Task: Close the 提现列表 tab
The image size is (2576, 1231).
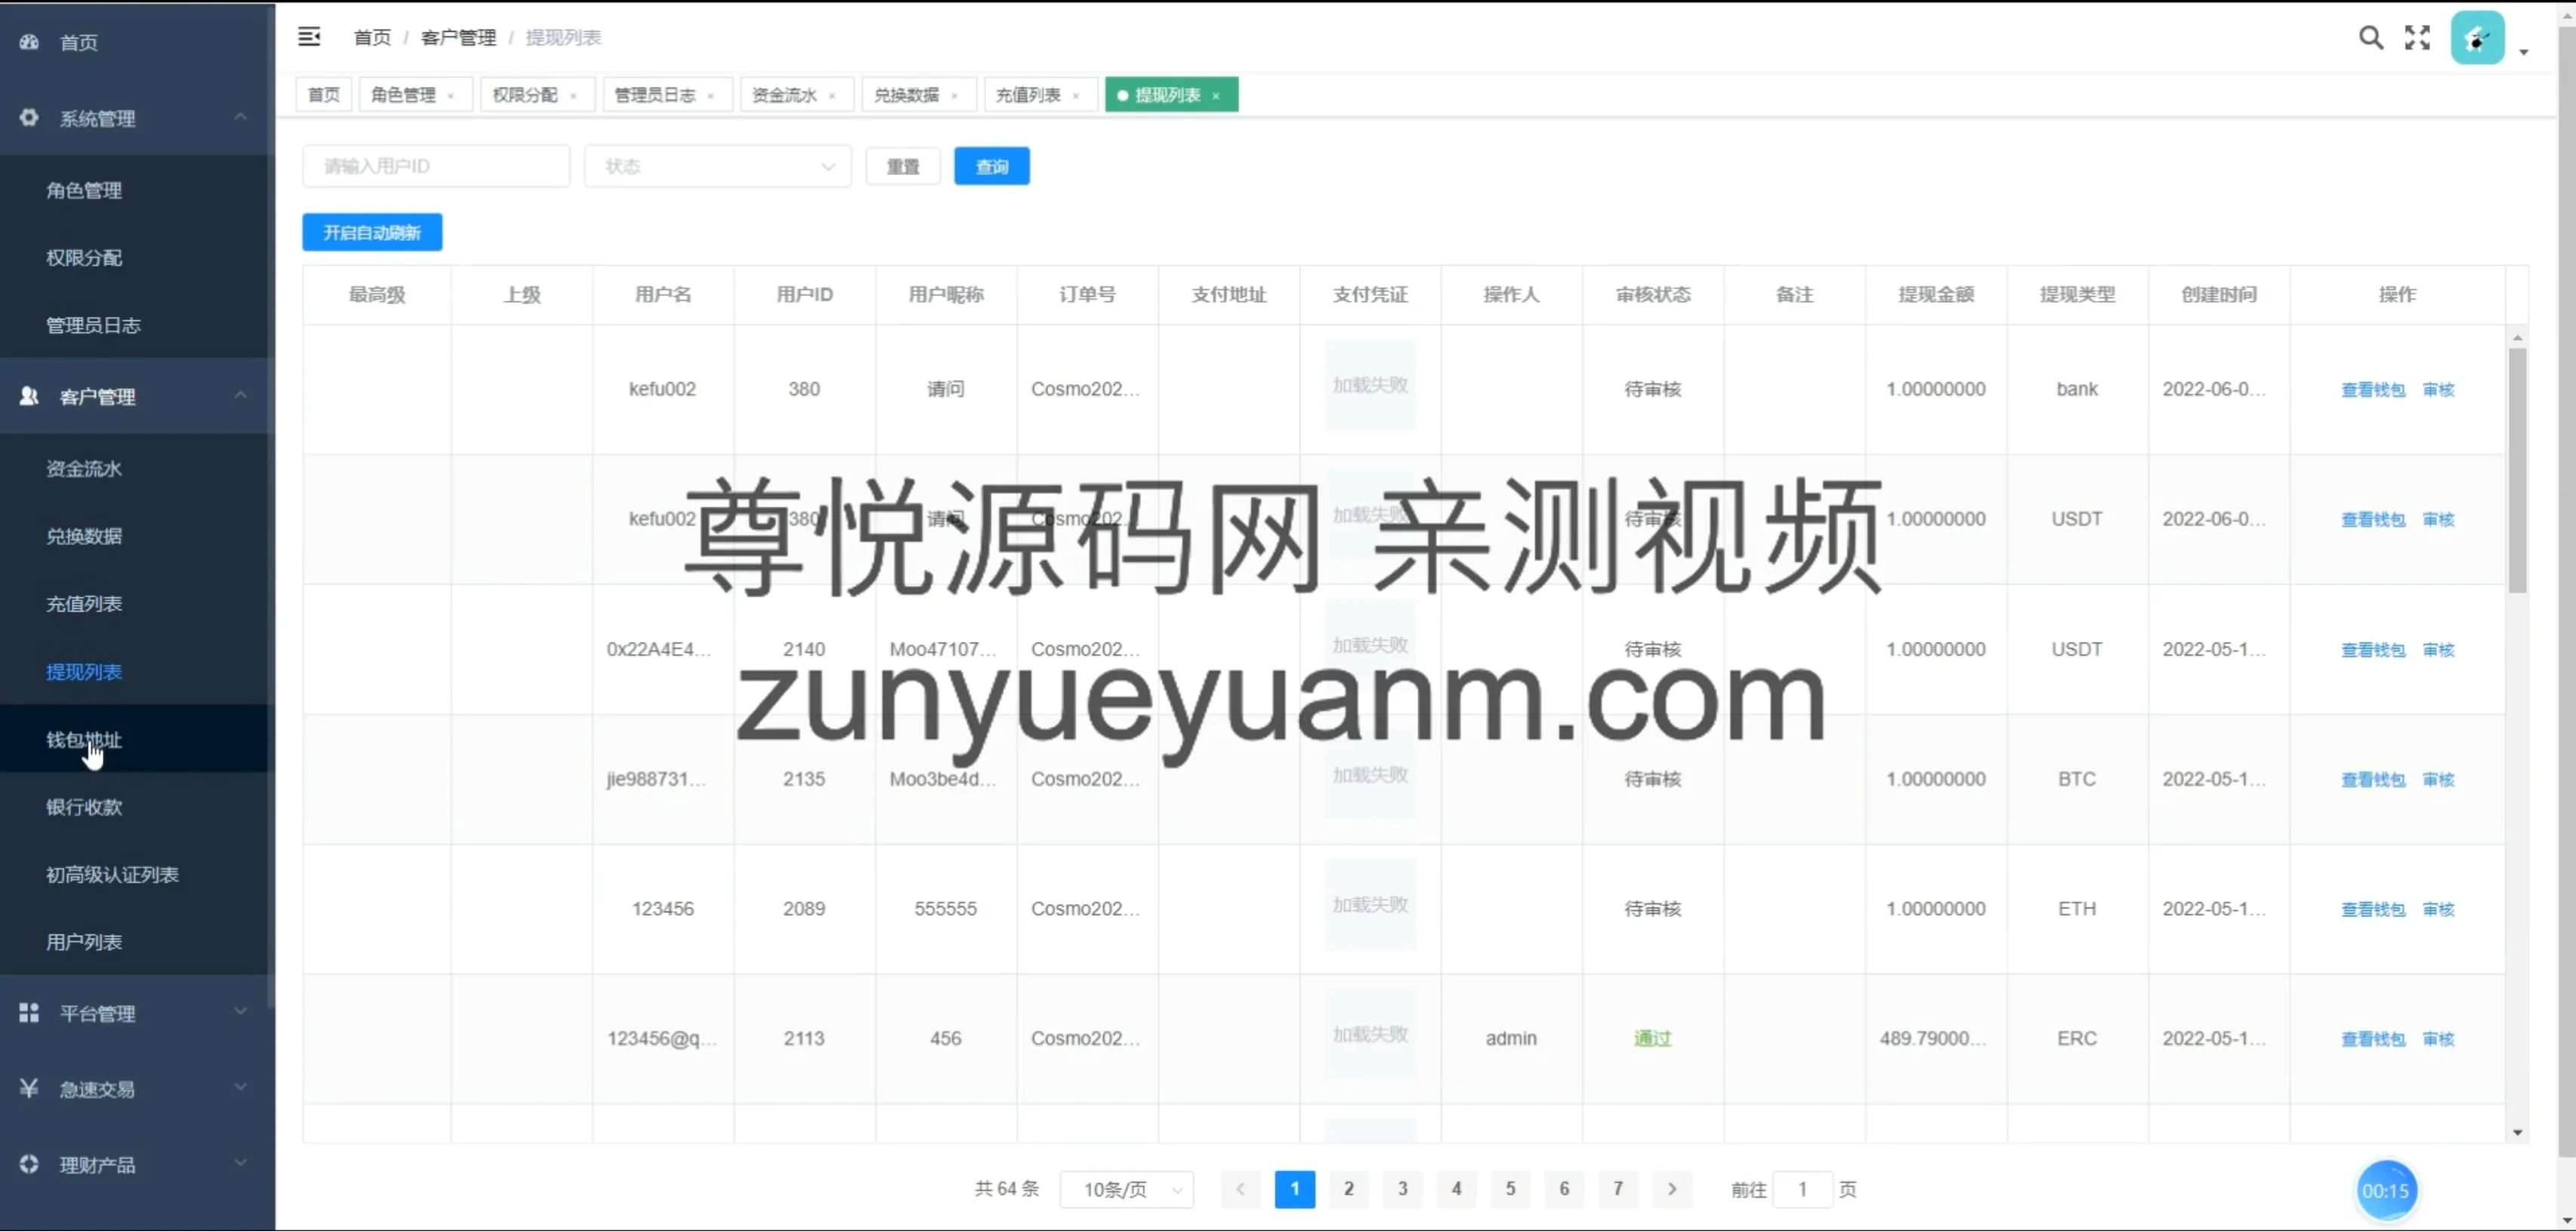Action: click(x=1216, y=96)
